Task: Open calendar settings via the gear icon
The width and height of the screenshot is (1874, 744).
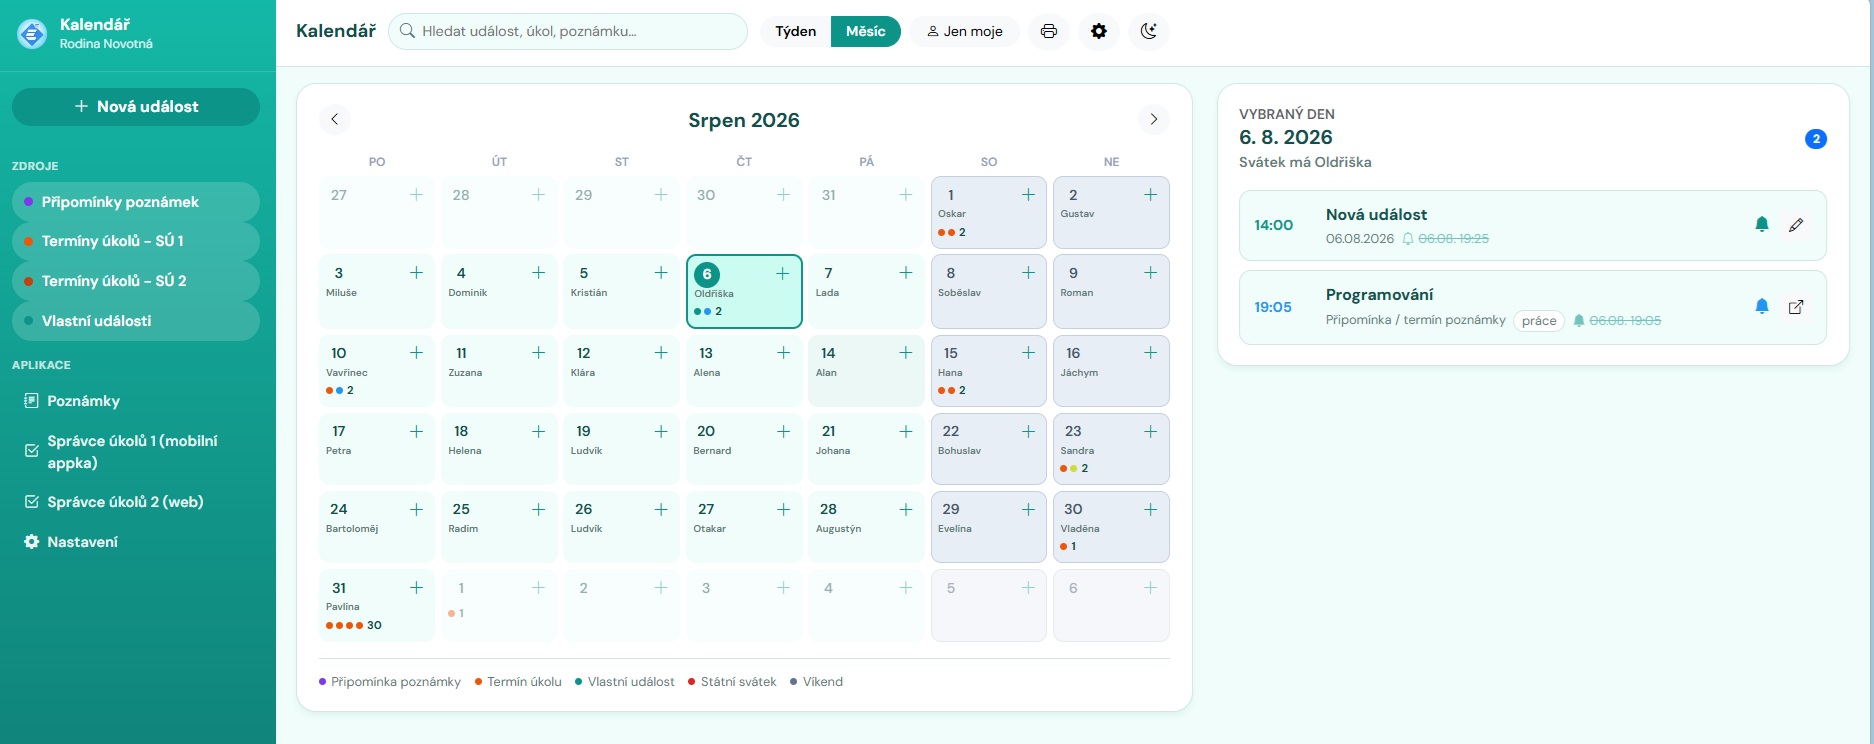Action: click(1099, 31)
